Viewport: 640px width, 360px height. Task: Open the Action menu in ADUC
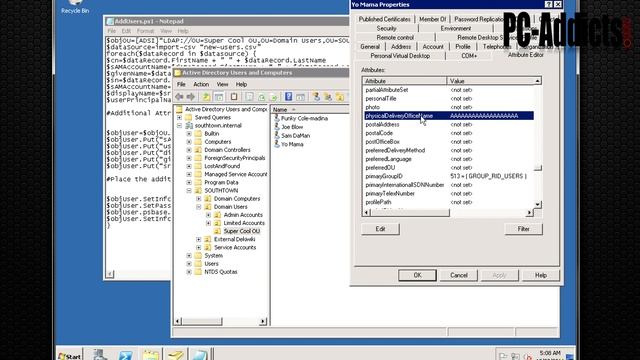(x=201, y=84)
